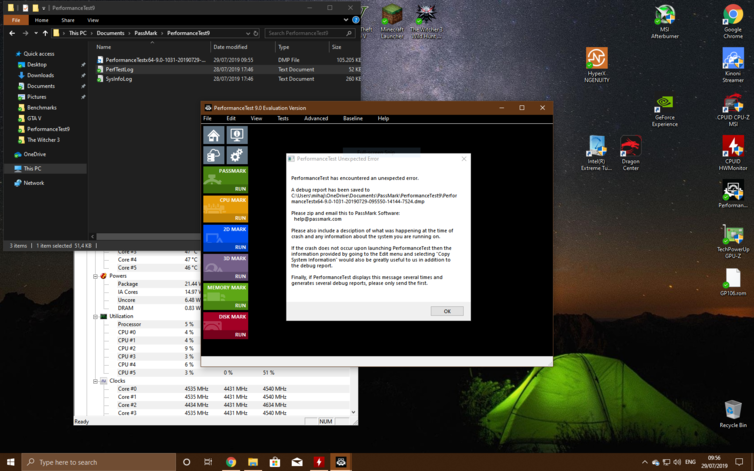Refresh the PerformanceTest9 folder view
Viewport: 754px width, 471px height.
[x=256, y=33]
